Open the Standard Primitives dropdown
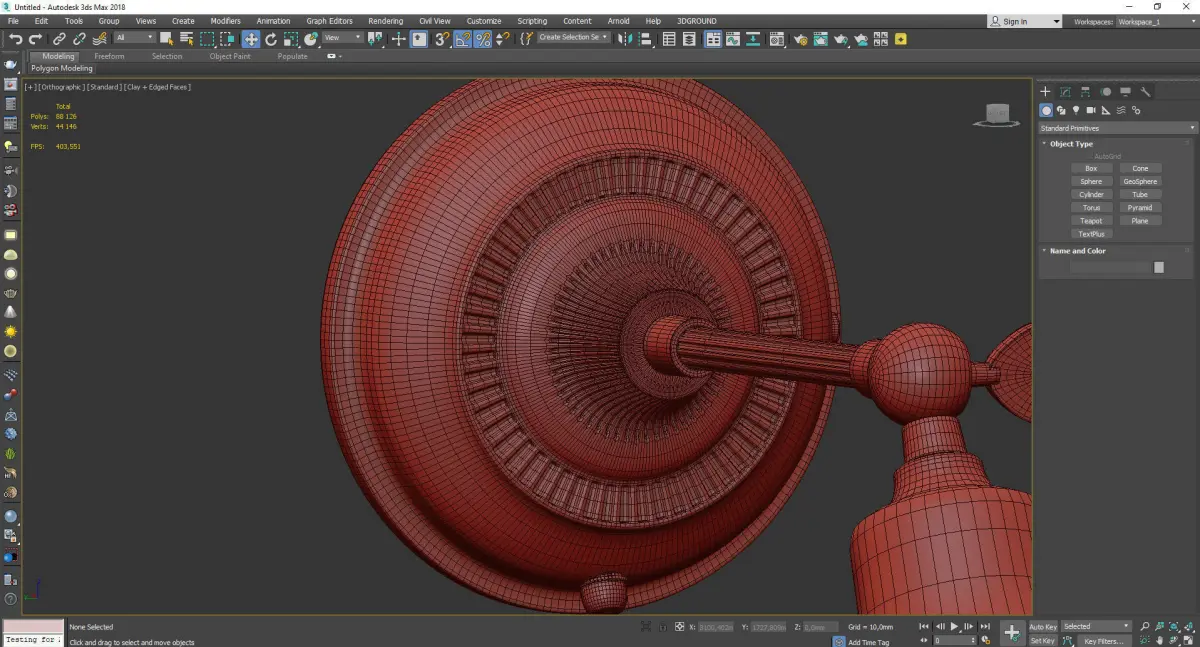 tap(1117, 128)
